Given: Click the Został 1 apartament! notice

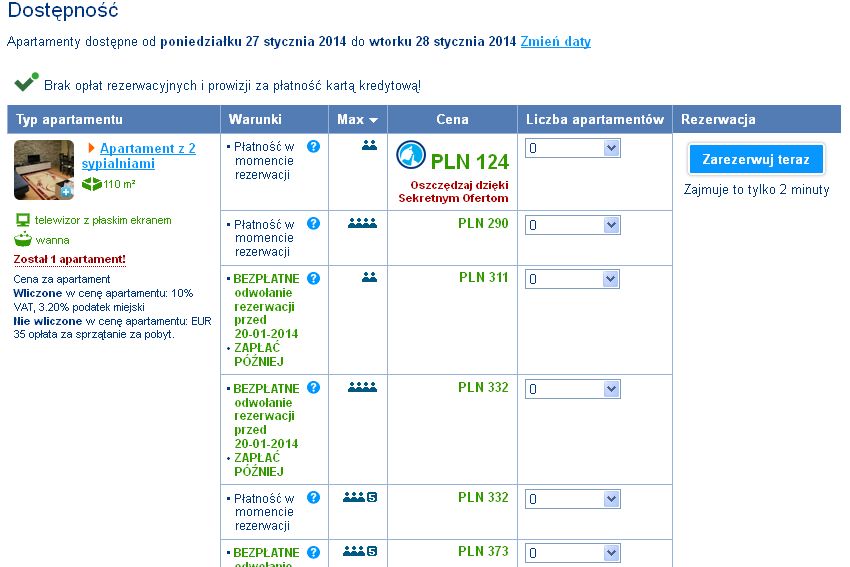Looking at the screenshot, I should pos(69,259).
